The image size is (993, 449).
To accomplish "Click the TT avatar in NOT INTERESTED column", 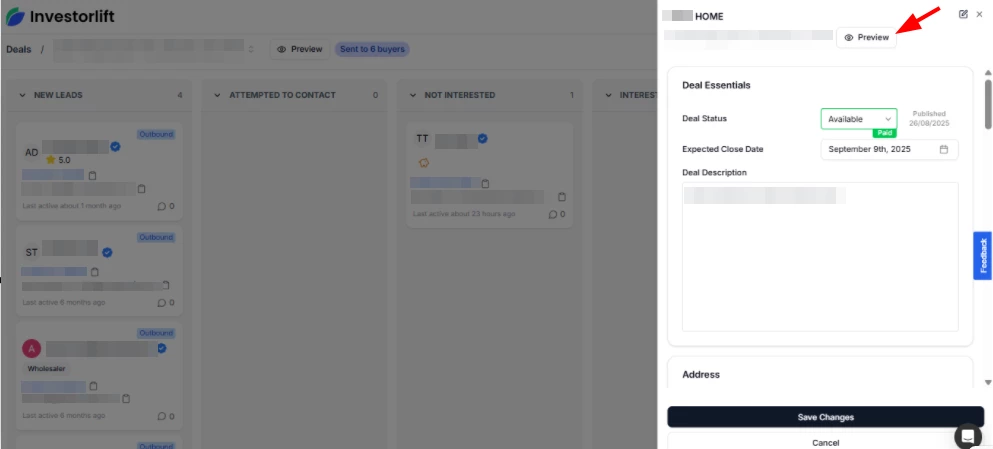I will (x=422, y=138).
